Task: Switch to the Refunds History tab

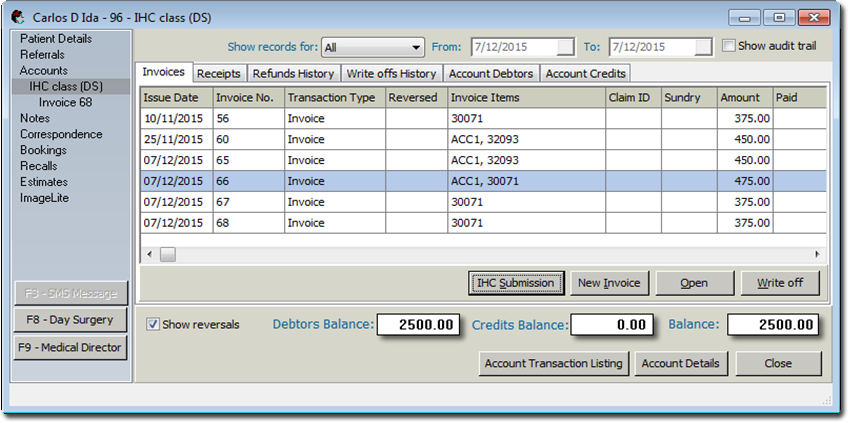Action: click(x=293, y=73)
